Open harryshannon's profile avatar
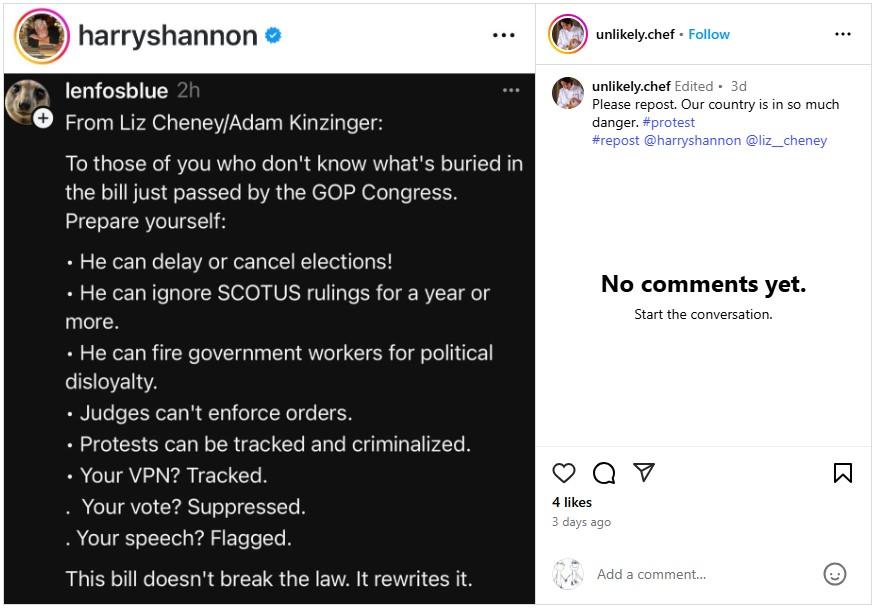 pos(41,36)
